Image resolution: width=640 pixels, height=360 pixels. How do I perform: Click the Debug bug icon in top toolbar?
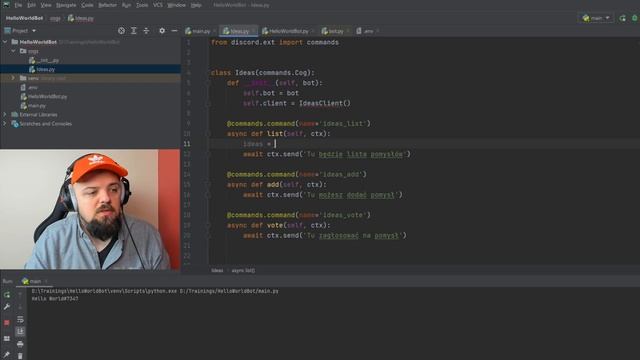pyautogui.click(x=635, y=18)
